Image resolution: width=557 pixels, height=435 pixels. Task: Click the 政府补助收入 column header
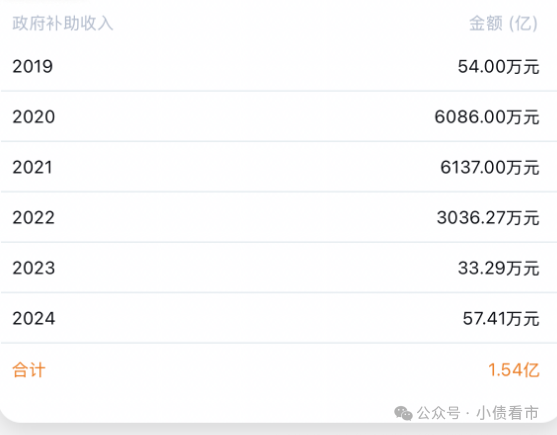point(63,23)
